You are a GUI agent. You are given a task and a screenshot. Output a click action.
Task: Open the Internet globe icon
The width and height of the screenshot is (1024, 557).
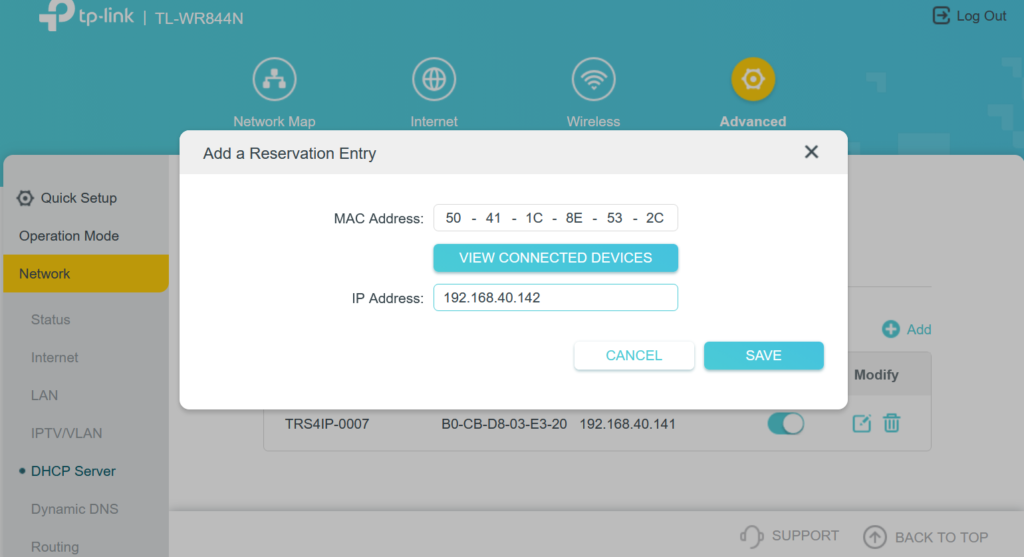(x=434, y=79)
